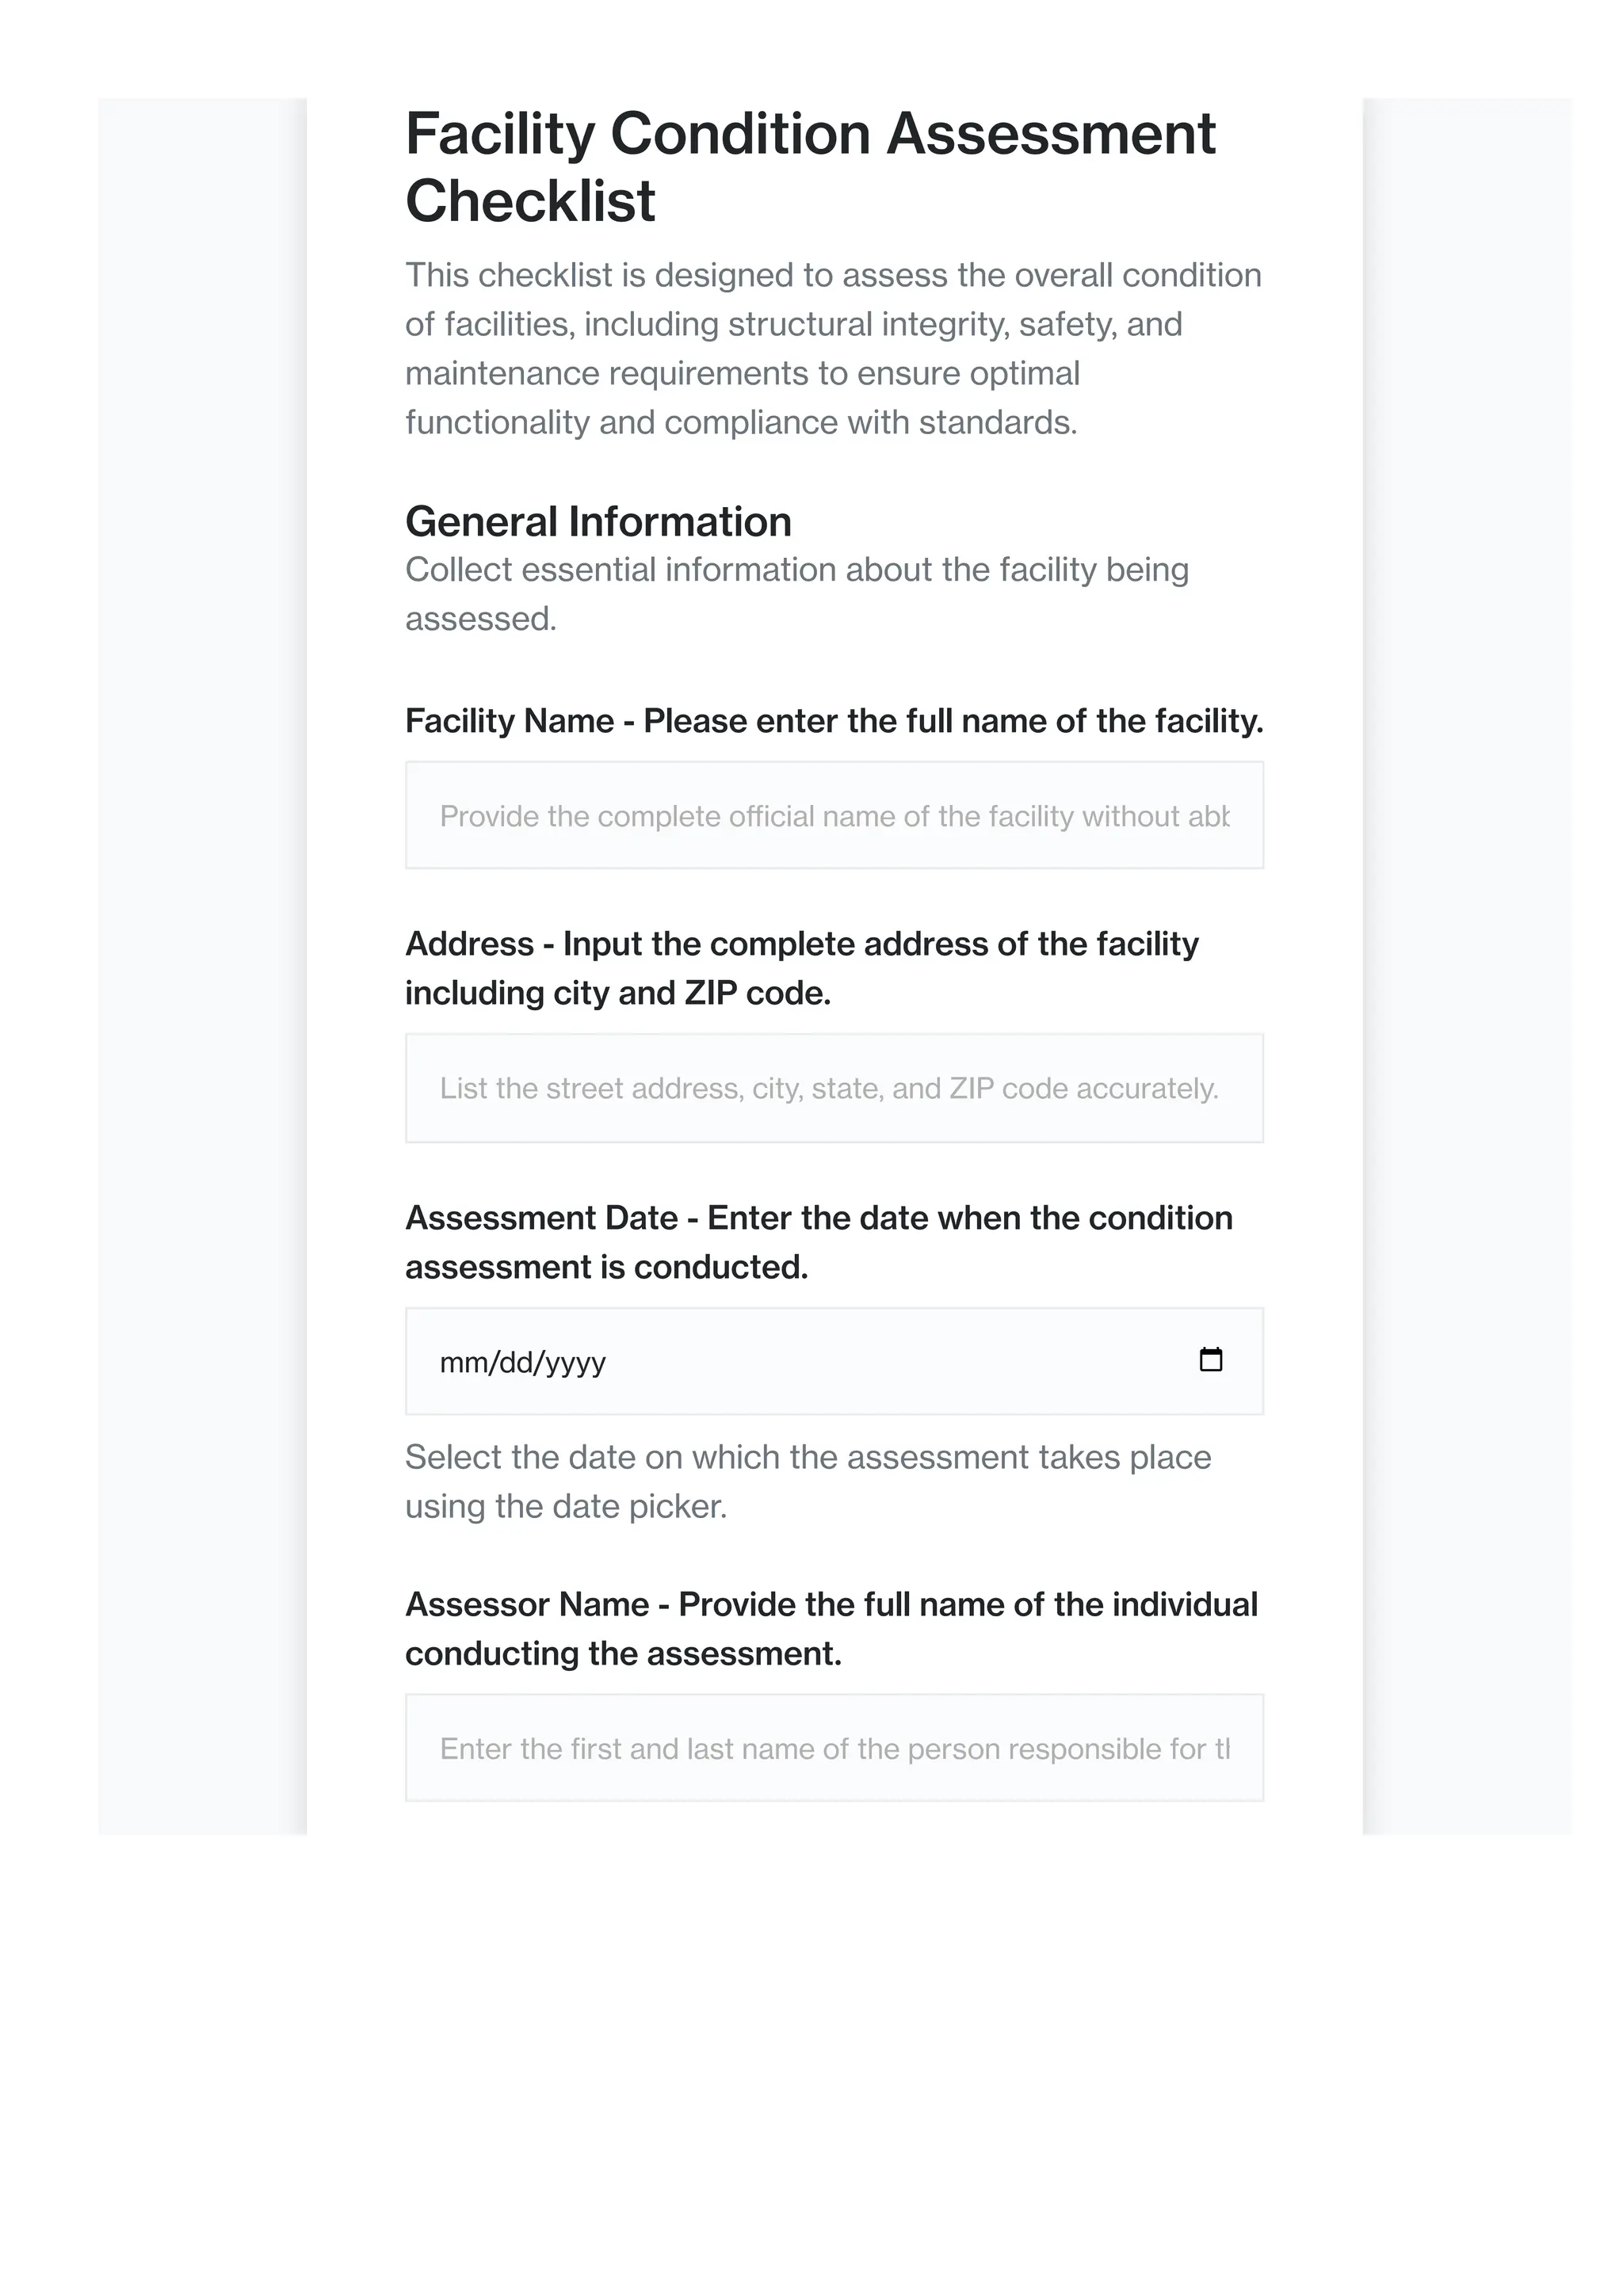Click into the Assessor Name field
This screenshot has height=2296, width=1623.
[x=834, y=1748]
